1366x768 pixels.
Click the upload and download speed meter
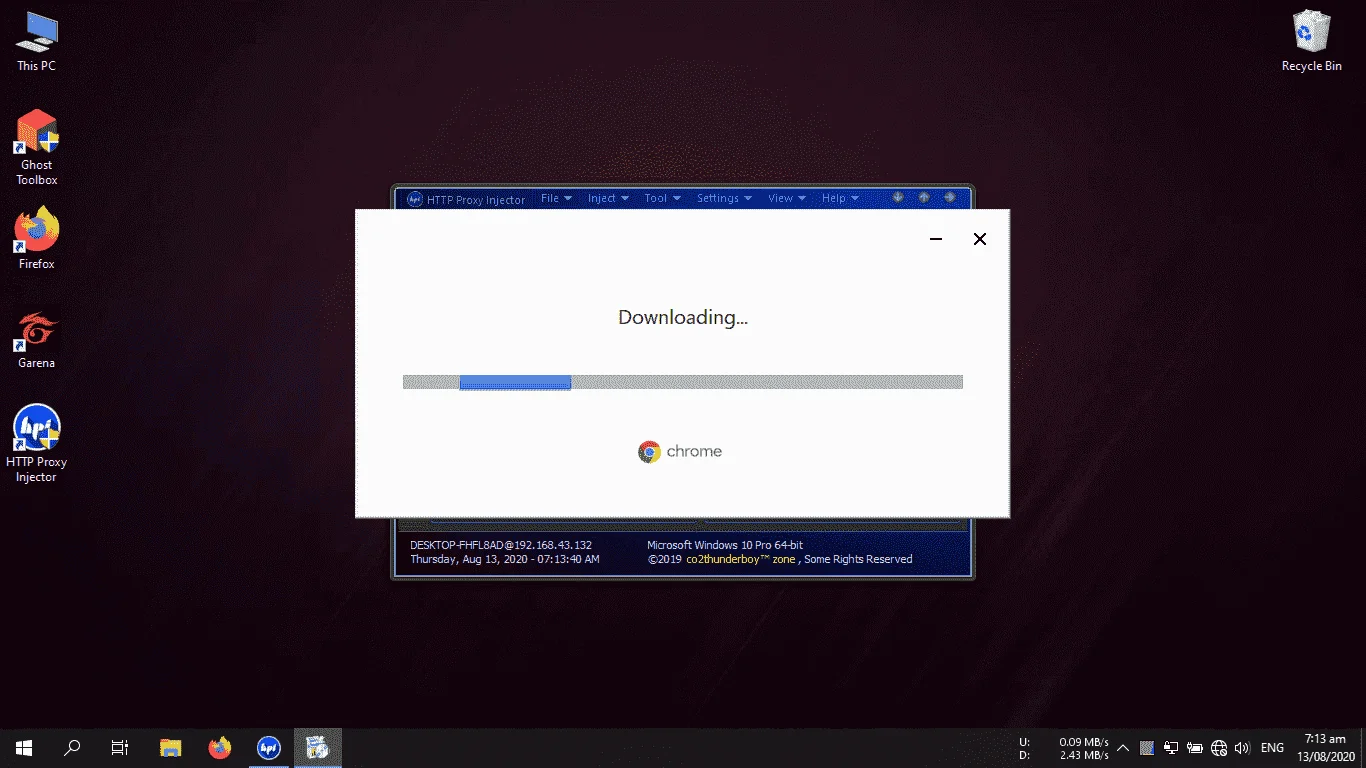1063,748
